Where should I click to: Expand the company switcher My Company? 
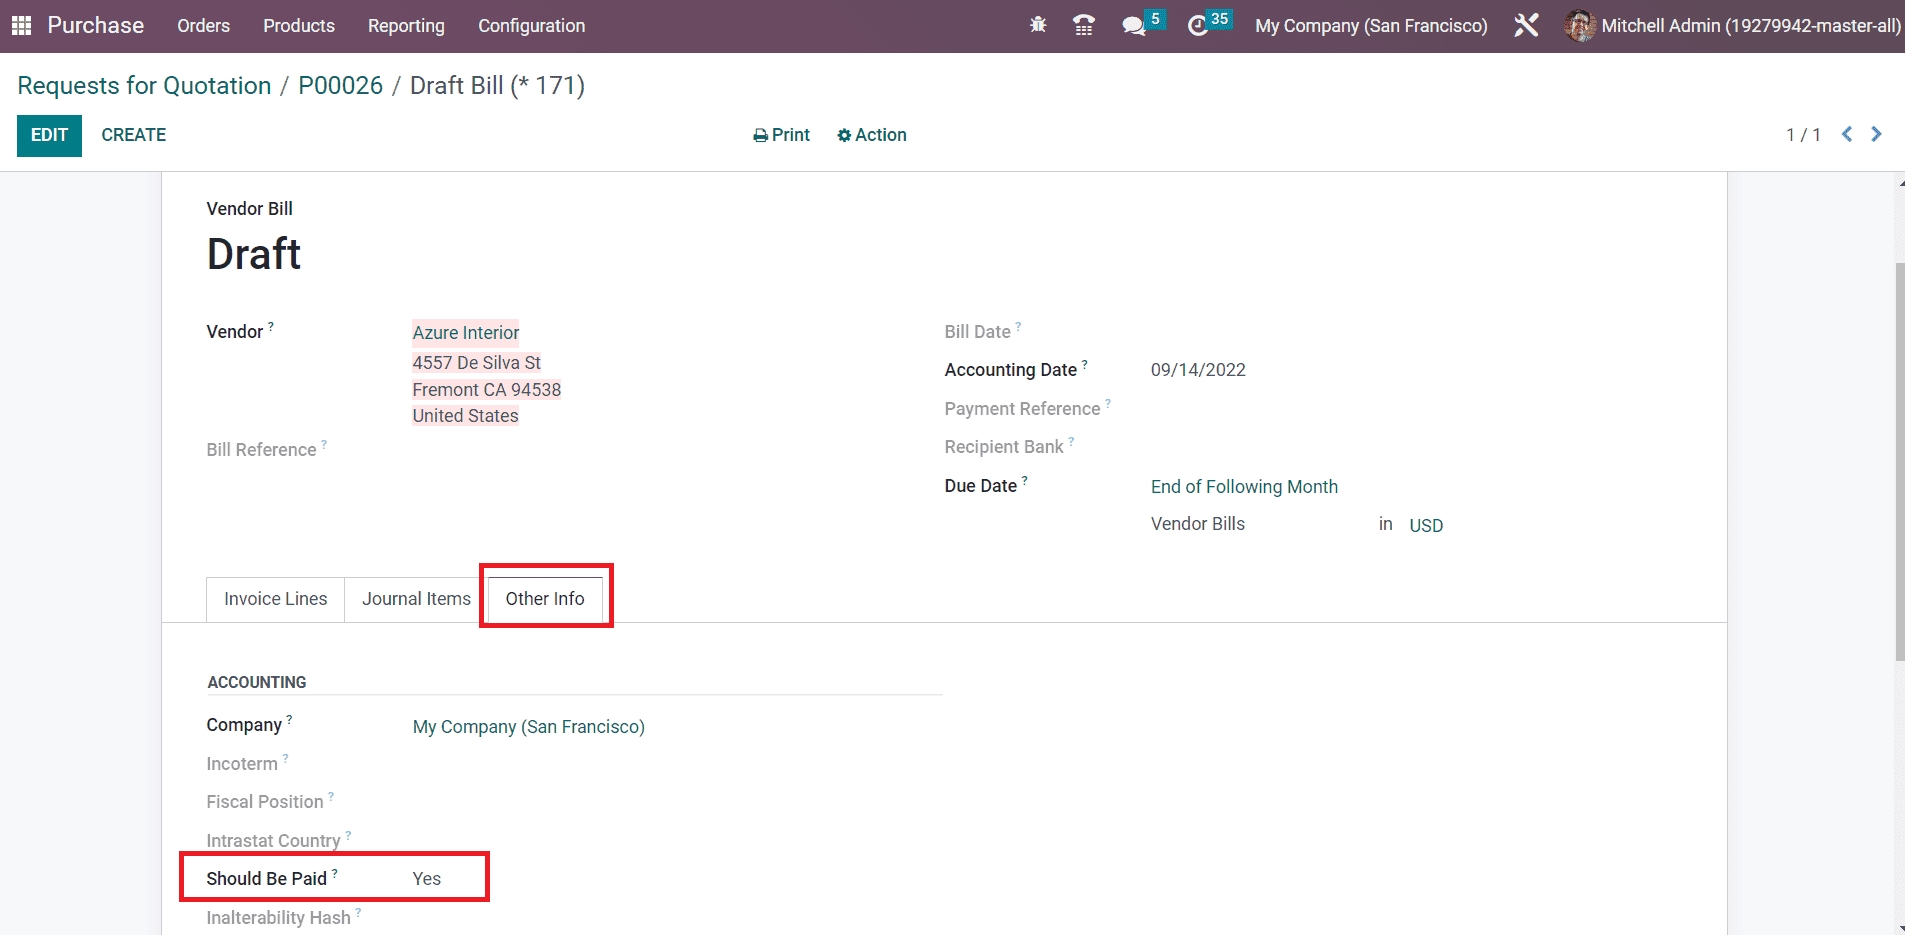tap(1371, 25)
